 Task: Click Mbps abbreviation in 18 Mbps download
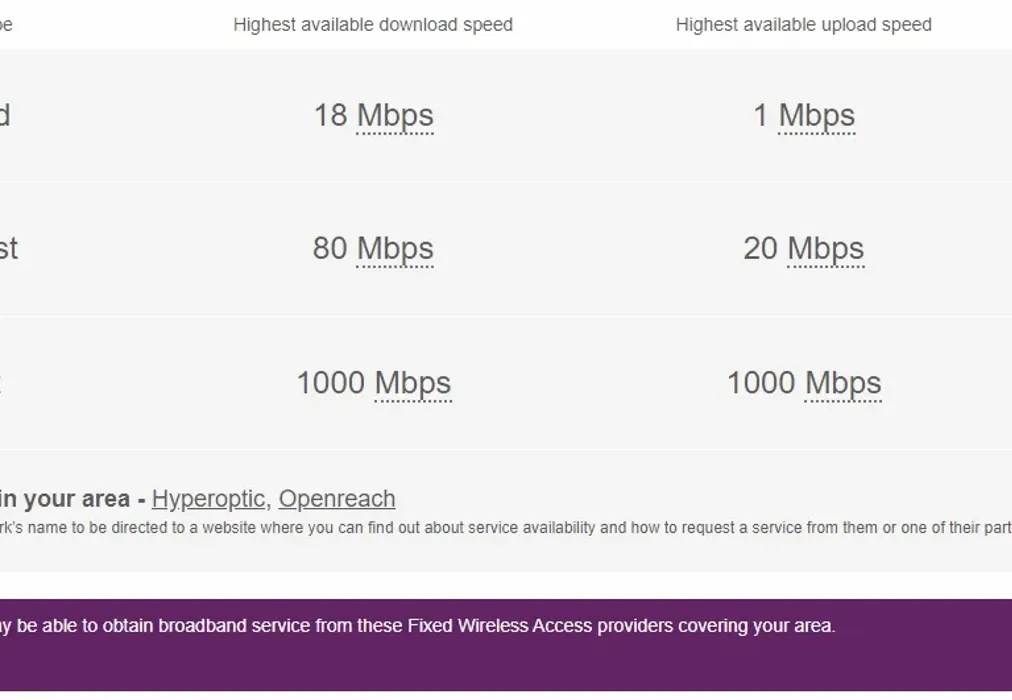click(395, 116)
